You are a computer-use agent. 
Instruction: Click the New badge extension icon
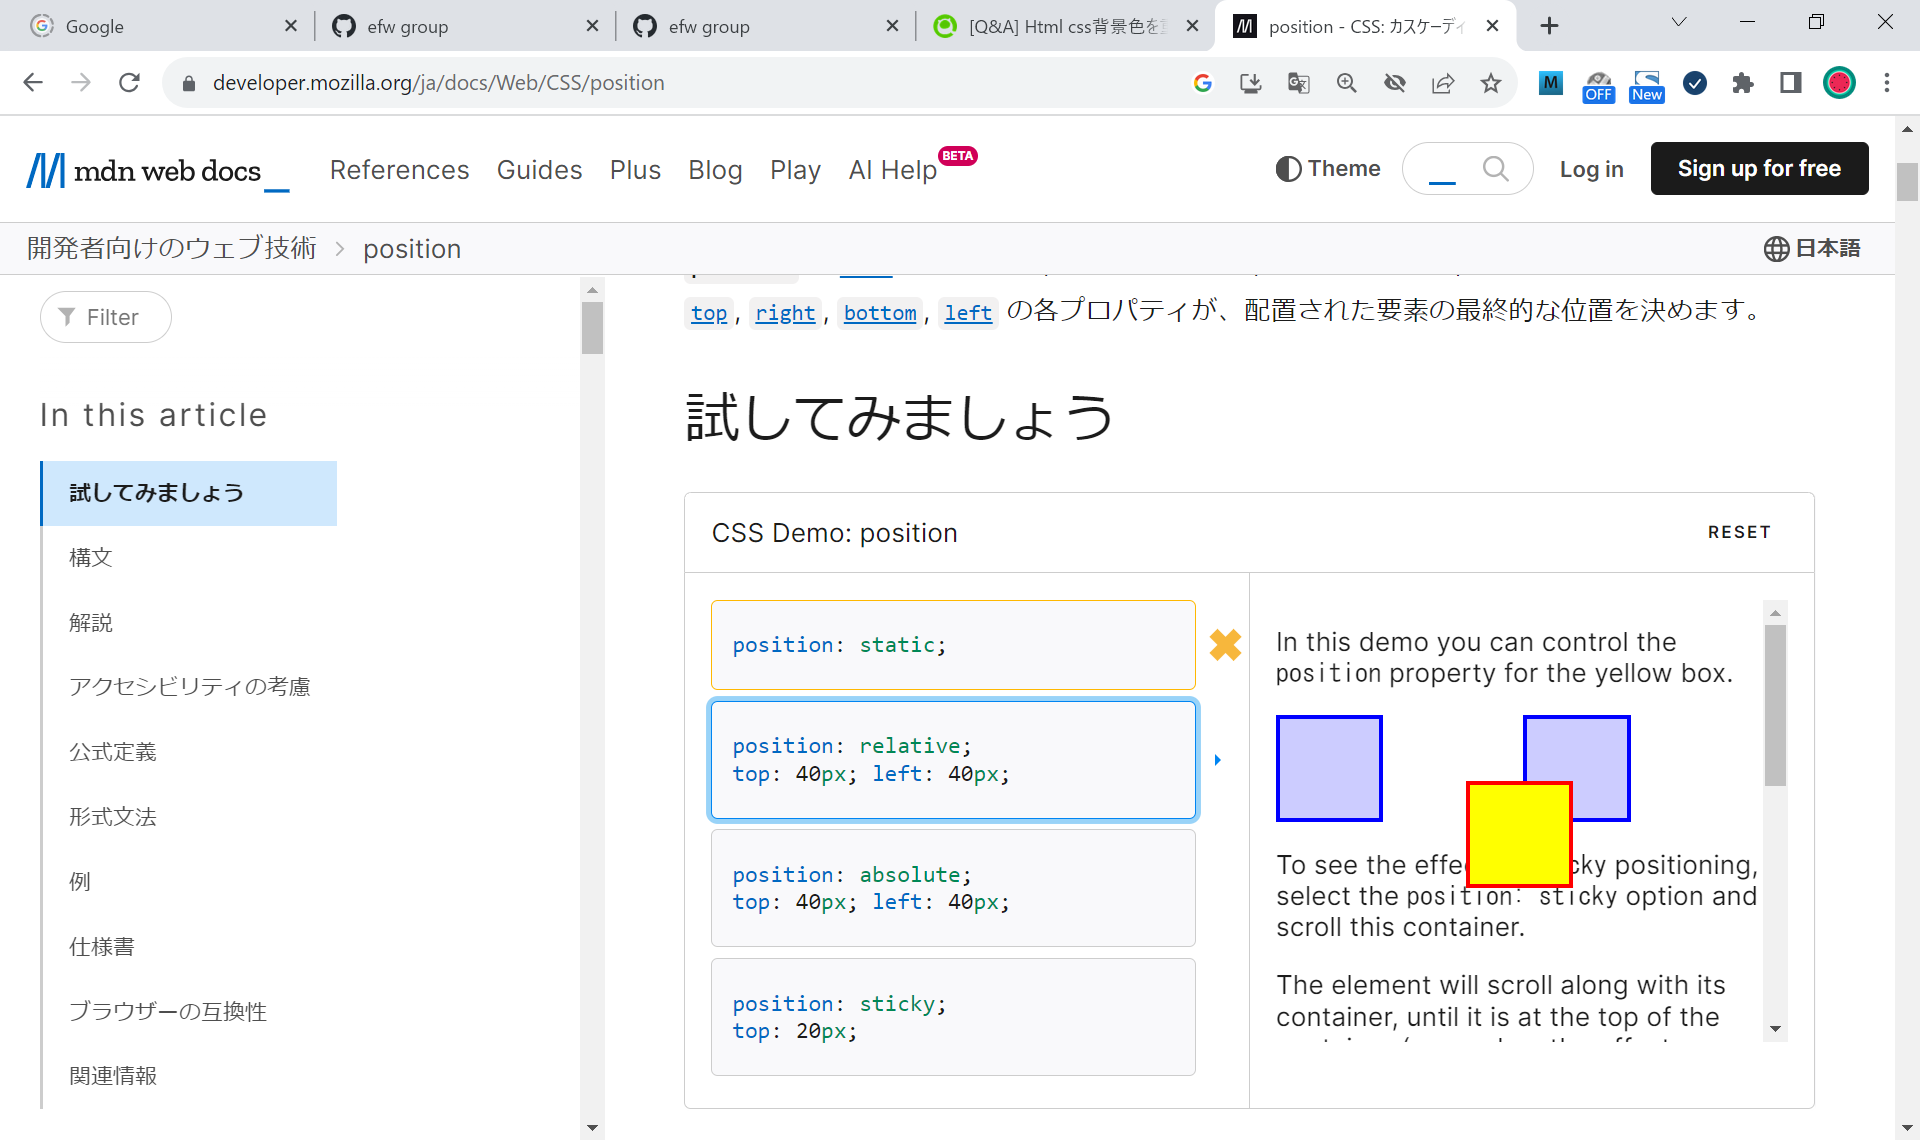[x=1647, y=85]
